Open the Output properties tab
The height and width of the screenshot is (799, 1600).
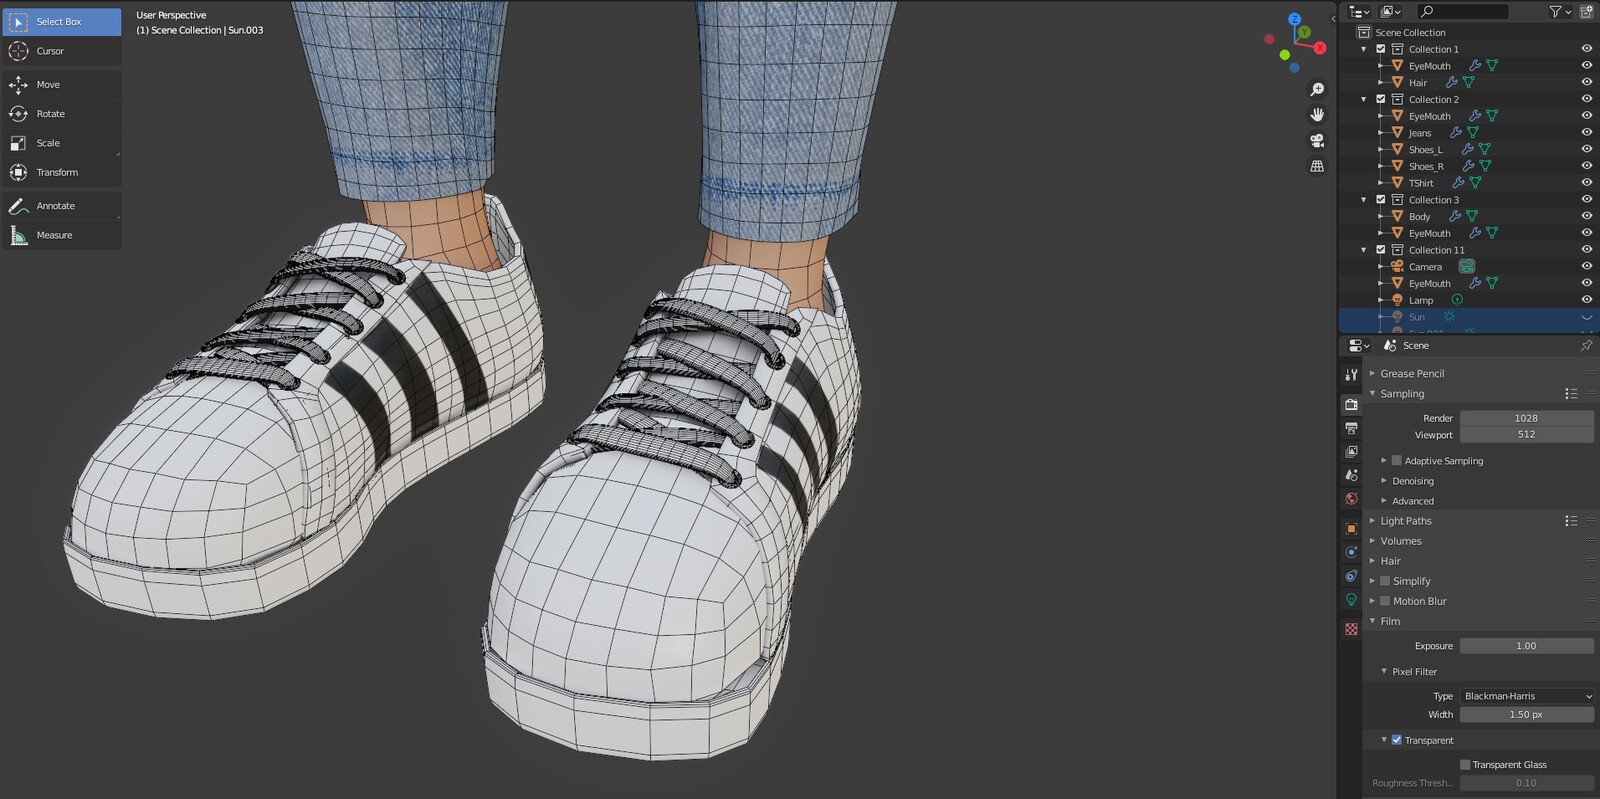(1351, 428)
